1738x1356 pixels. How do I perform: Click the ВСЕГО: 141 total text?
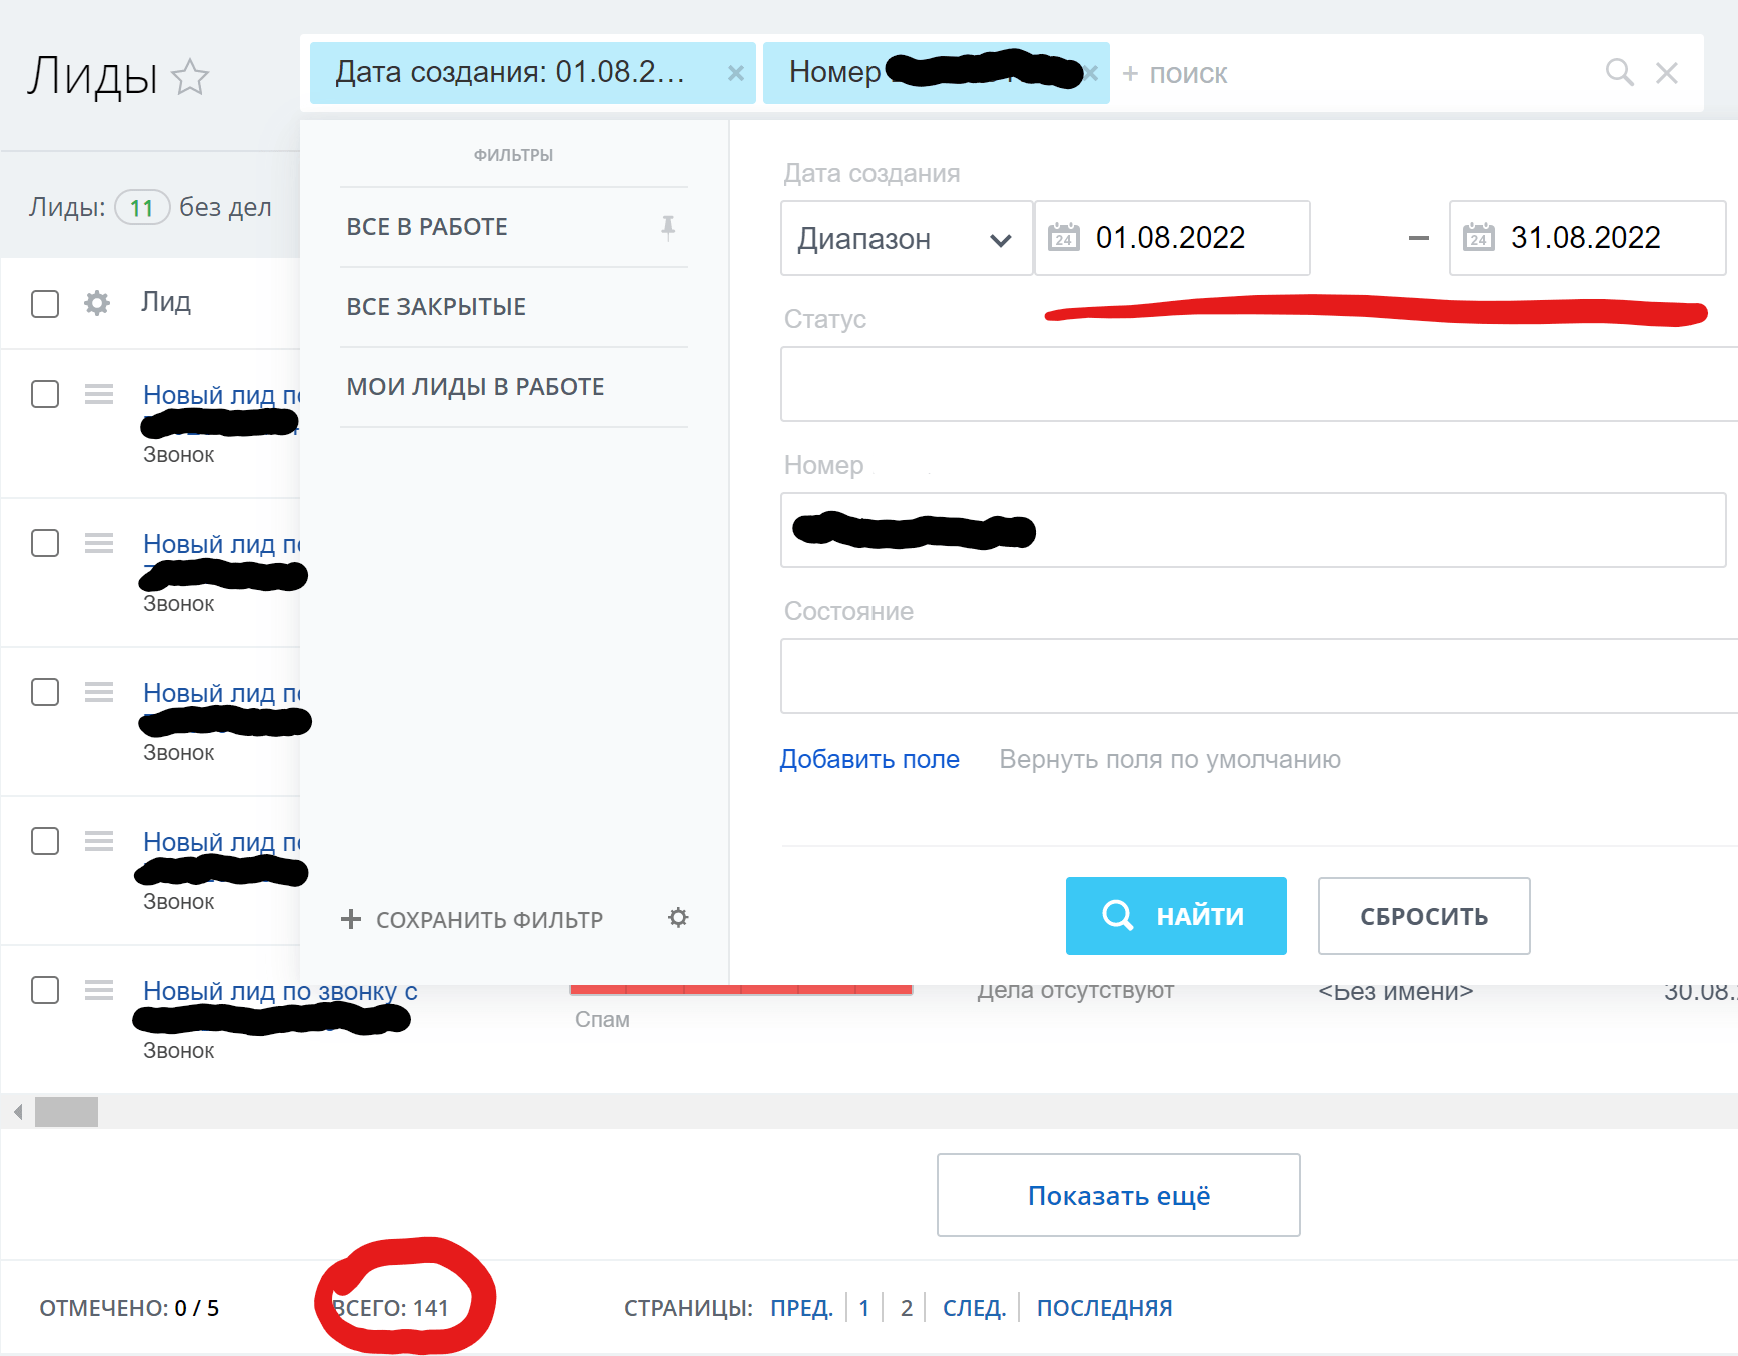point(391,1308)
